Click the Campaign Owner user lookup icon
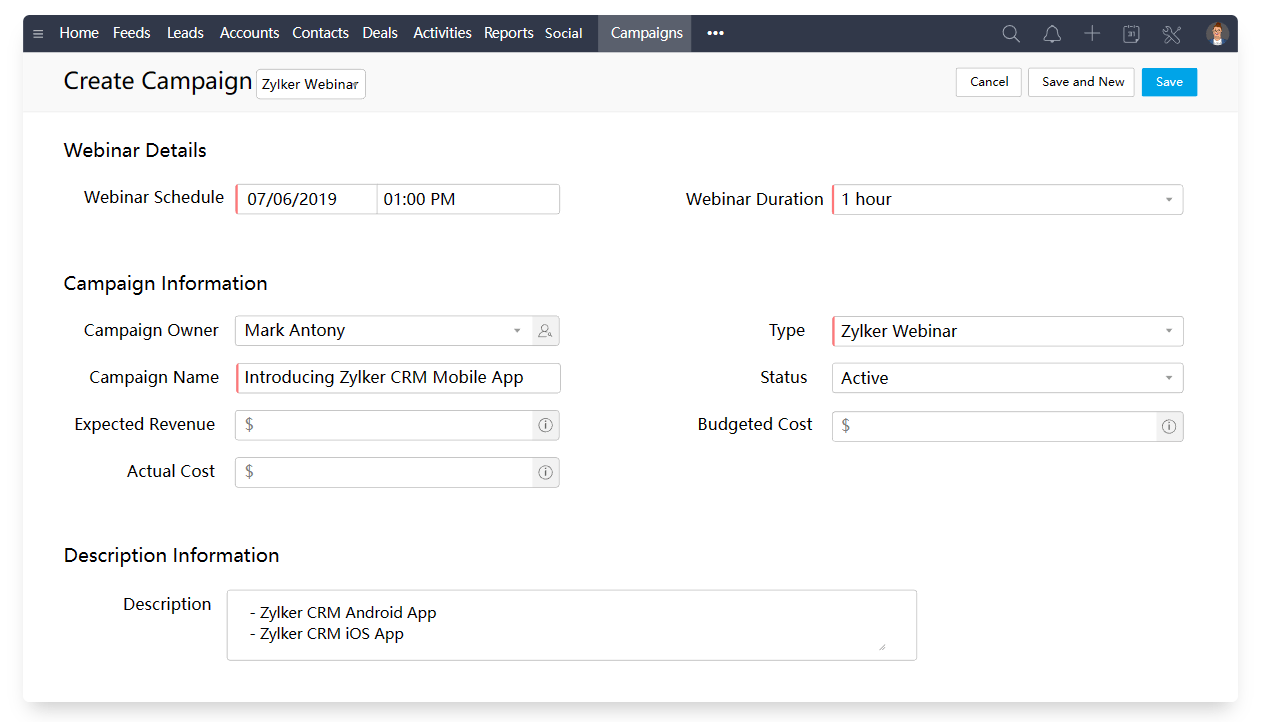The image size is (1263, 722). click(x=545, y=331)
